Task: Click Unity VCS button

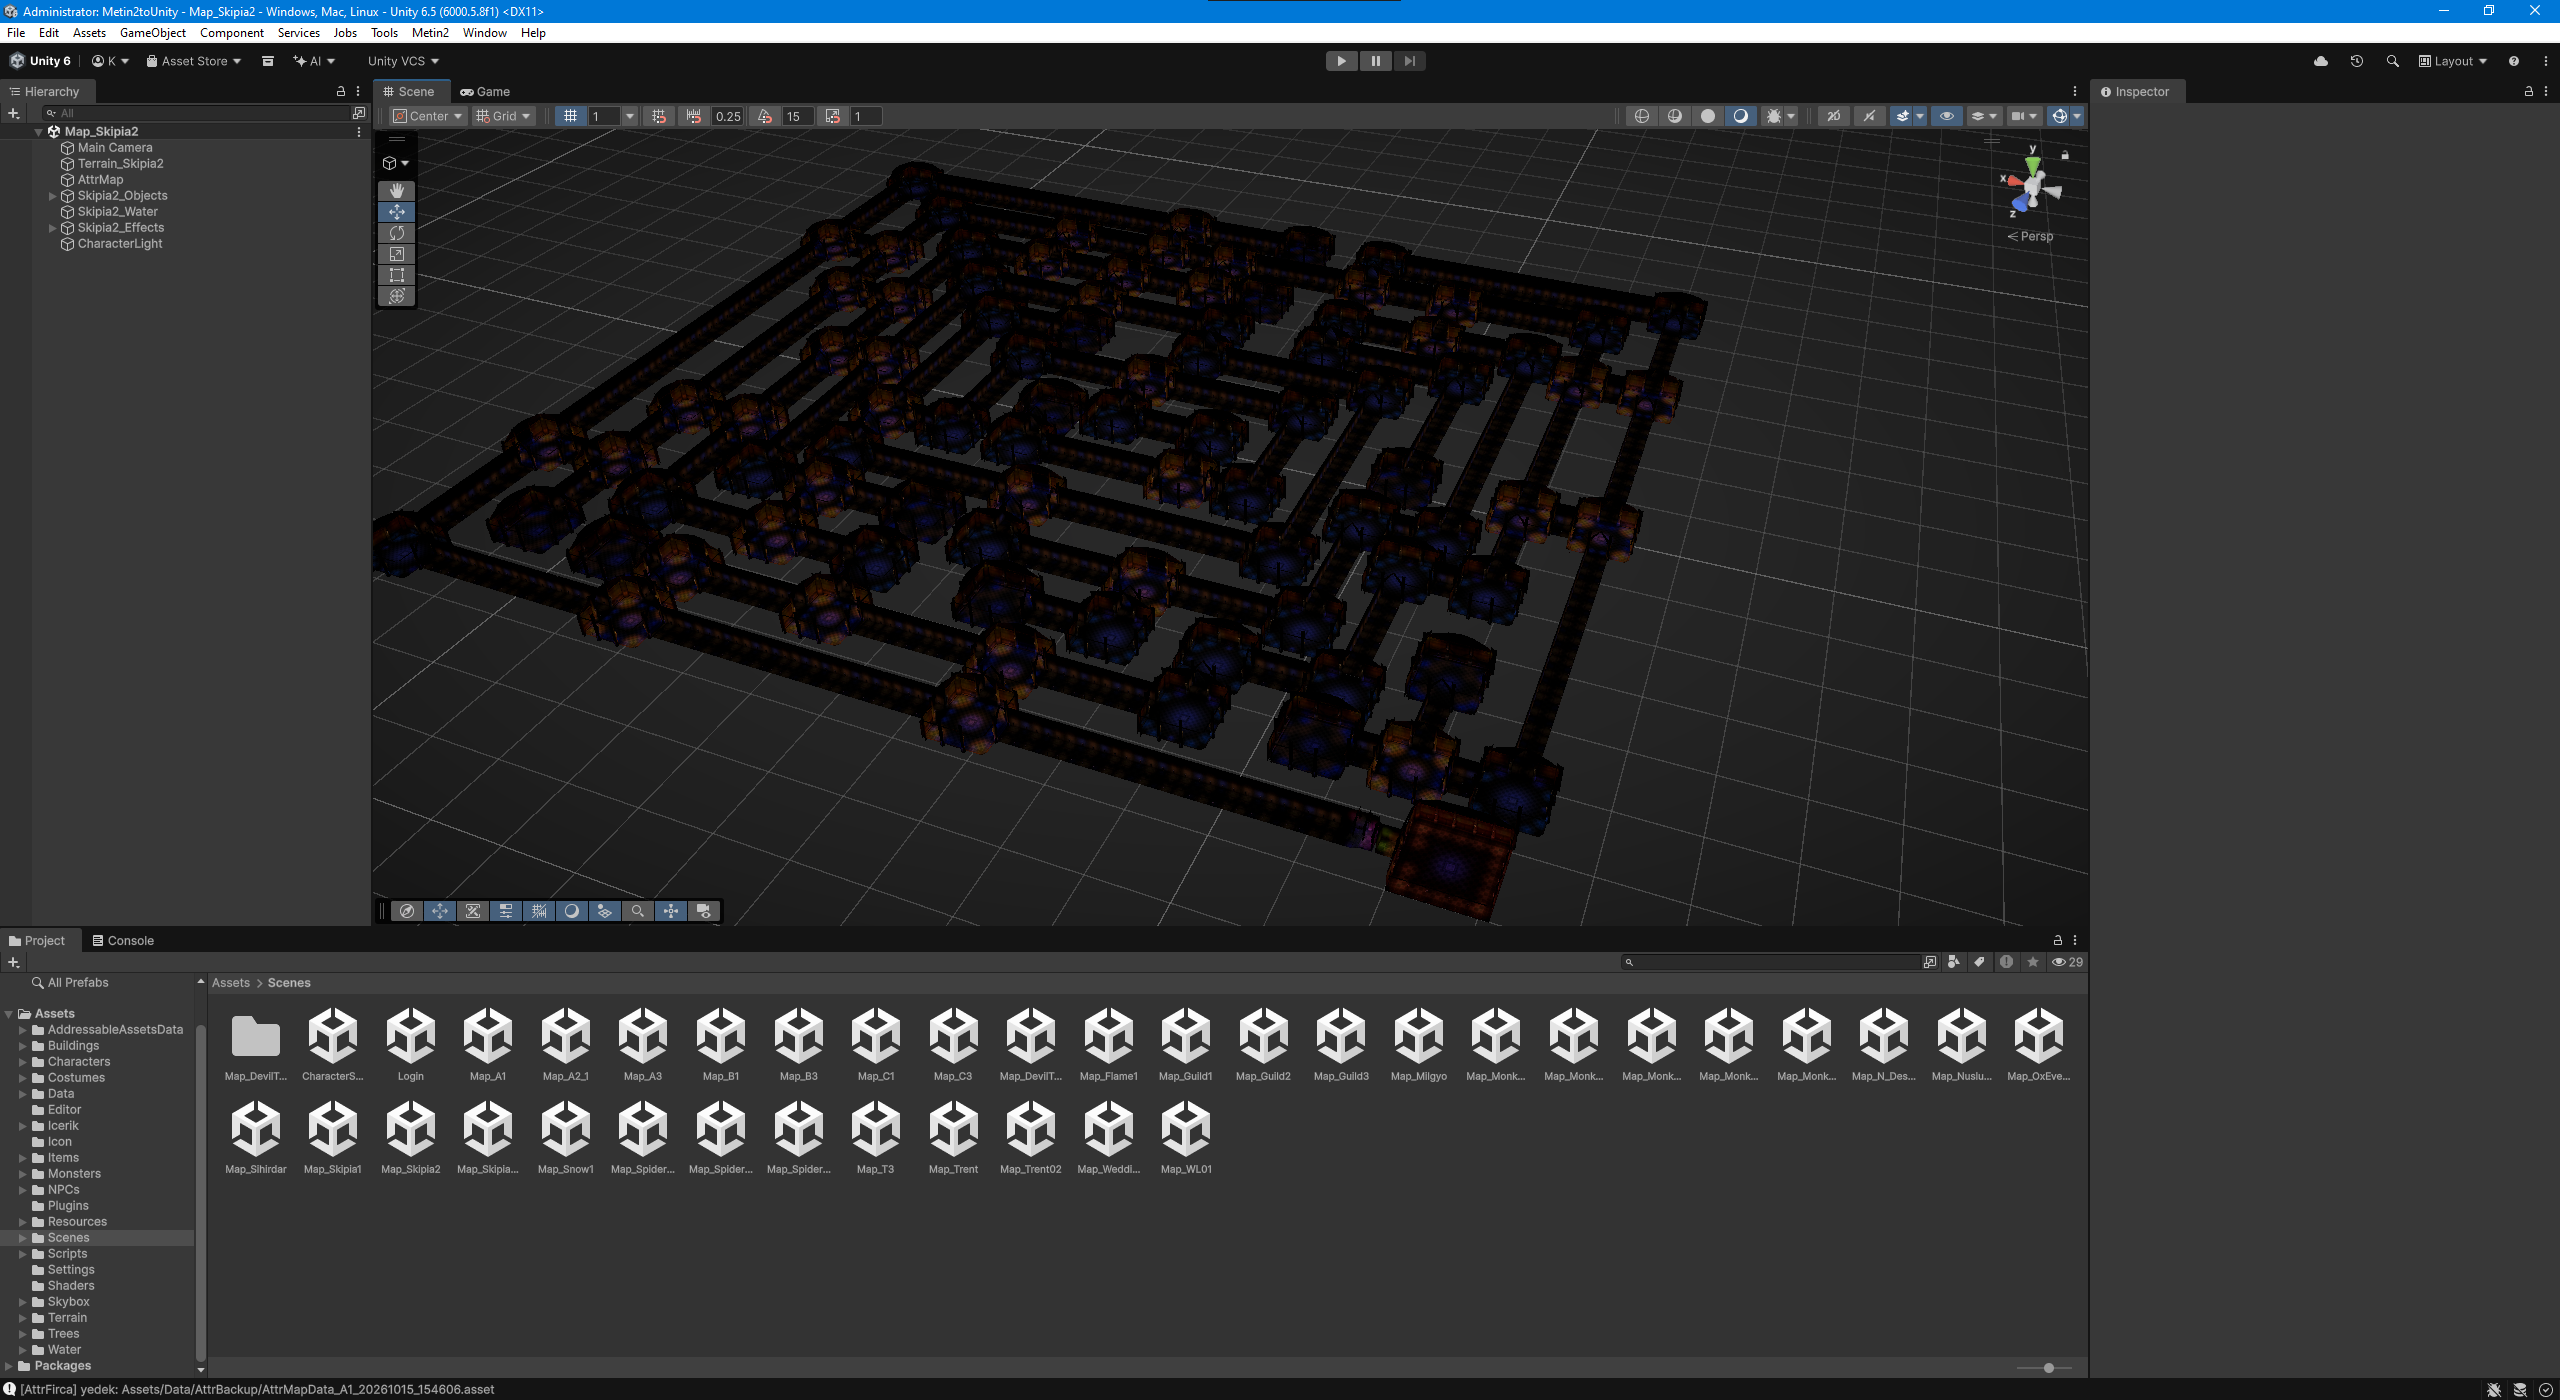Action: (x=403, y=61)
